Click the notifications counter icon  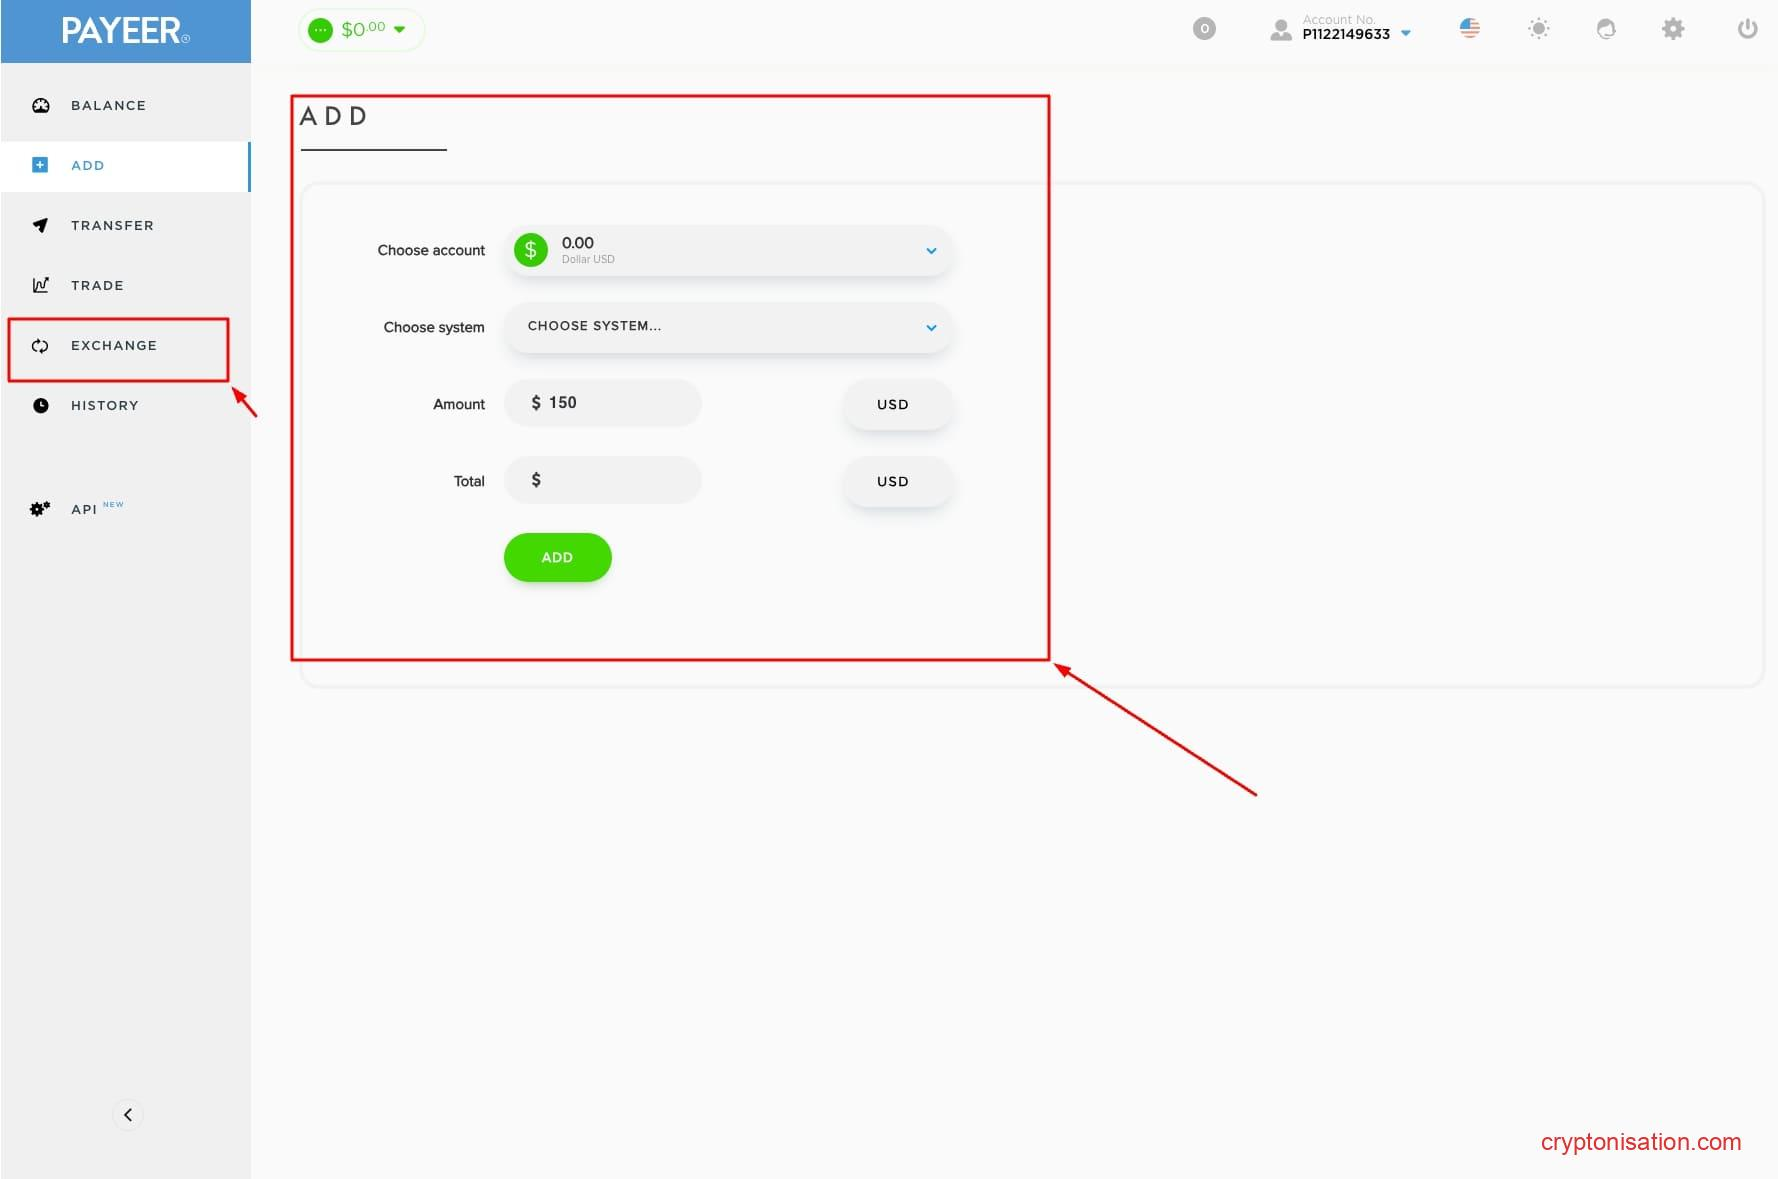[x=1204, y=29]
